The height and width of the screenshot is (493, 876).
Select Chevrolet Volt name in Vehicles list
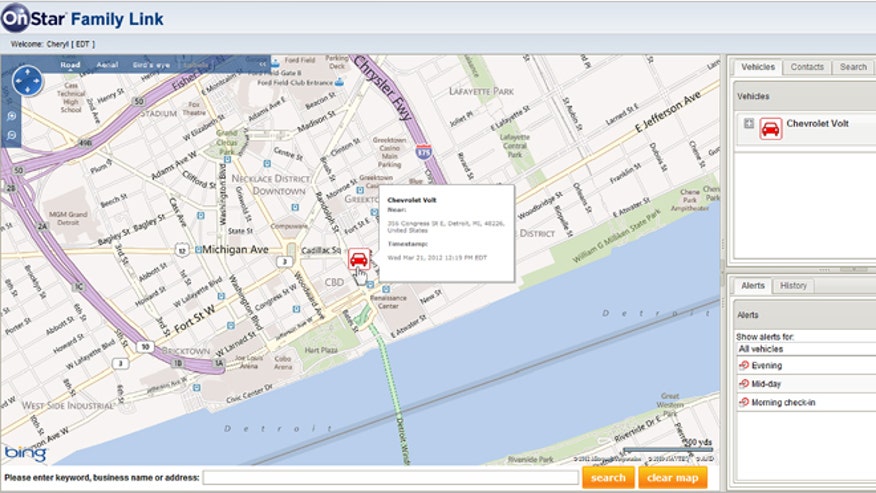tap(817, 124)
